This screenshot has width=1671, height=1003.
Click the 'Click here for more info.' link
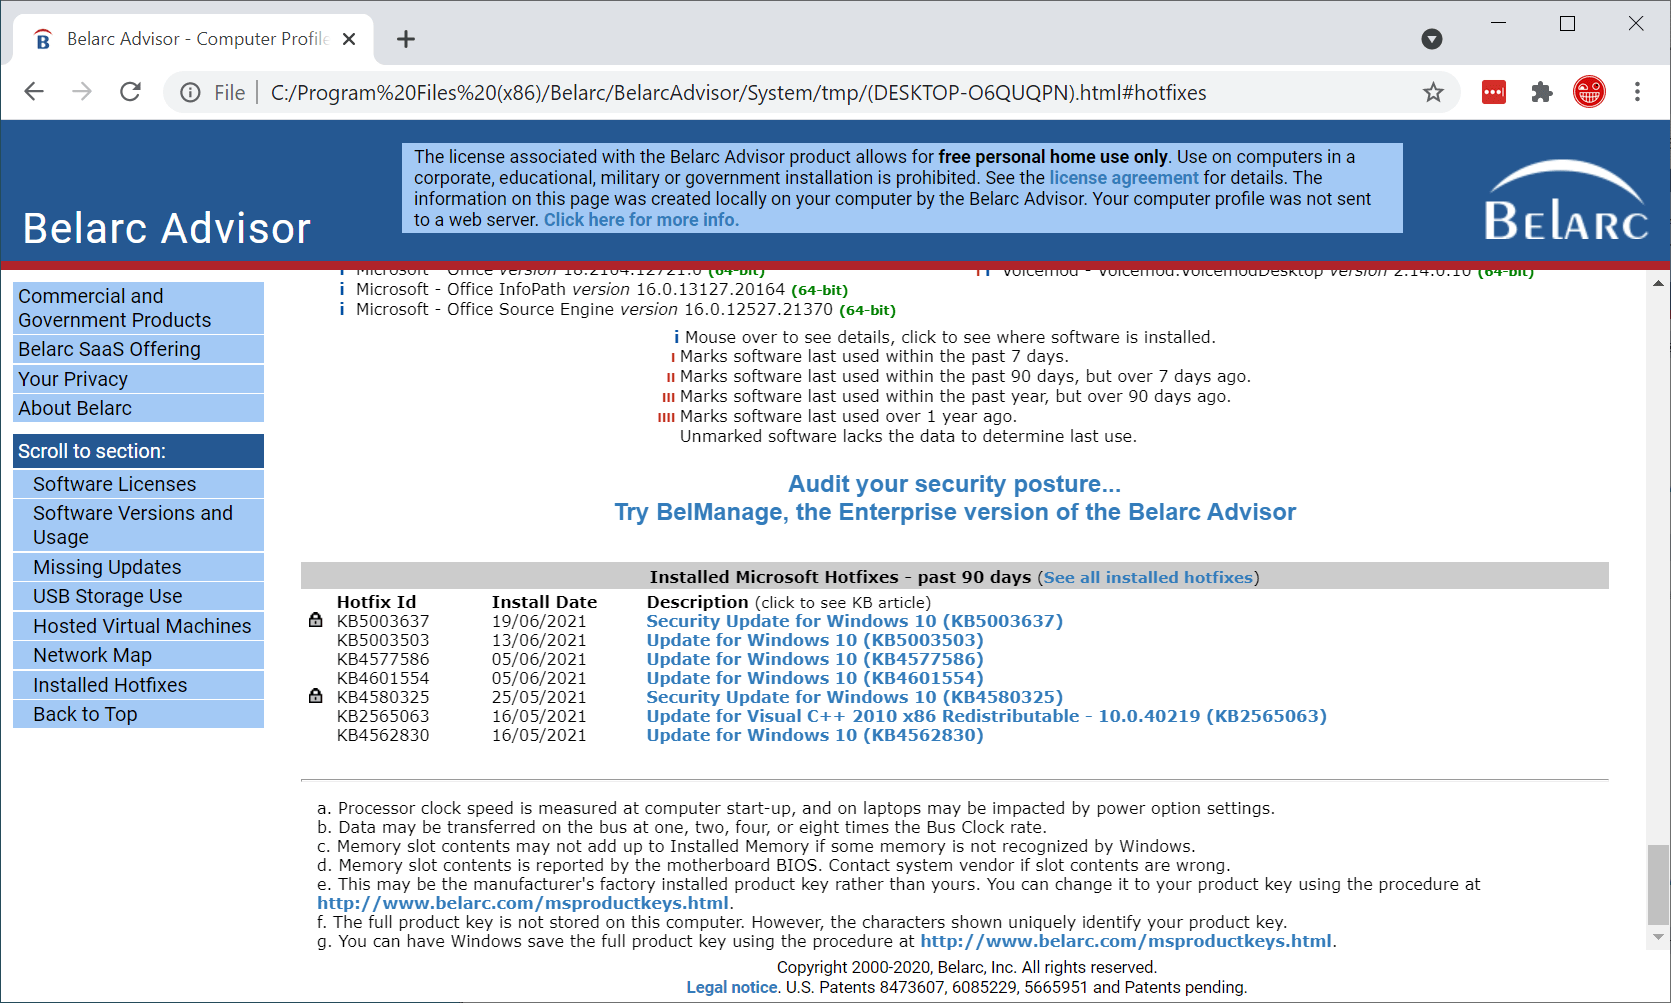[641, 220]
